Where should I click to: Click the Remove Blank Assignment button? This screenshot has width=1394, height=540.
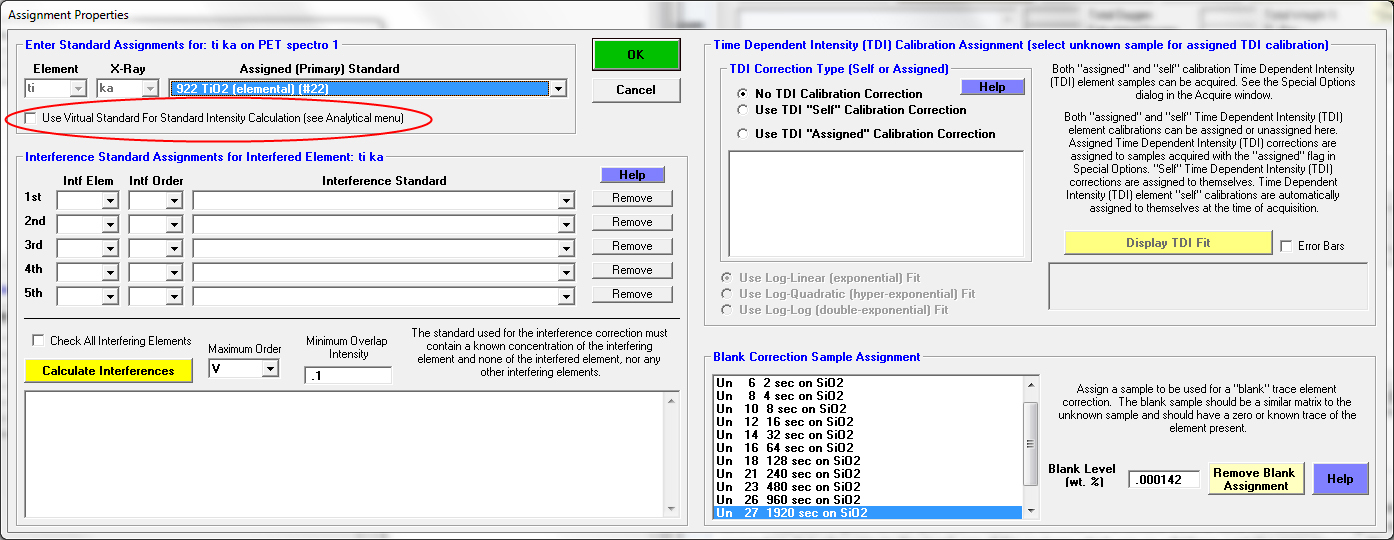1255,479
